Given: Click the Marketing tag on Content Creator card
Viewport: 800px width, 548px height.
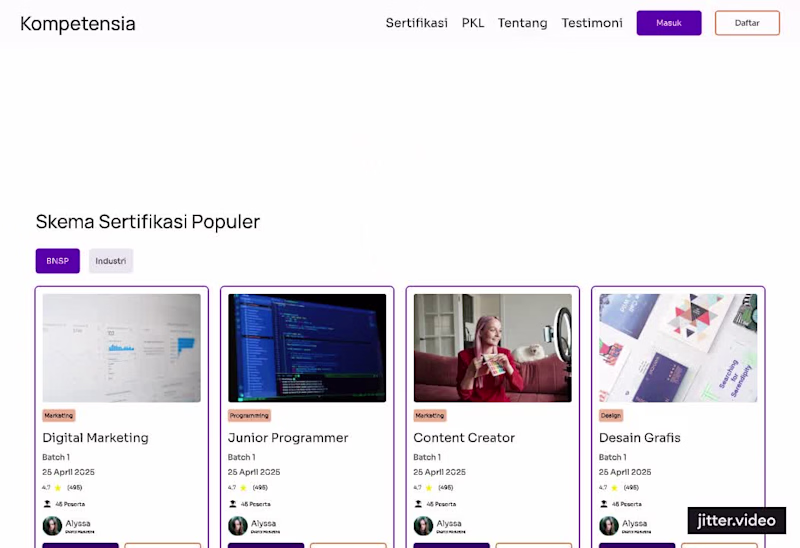Looking at the screenshot, I should tap(430, 415).
